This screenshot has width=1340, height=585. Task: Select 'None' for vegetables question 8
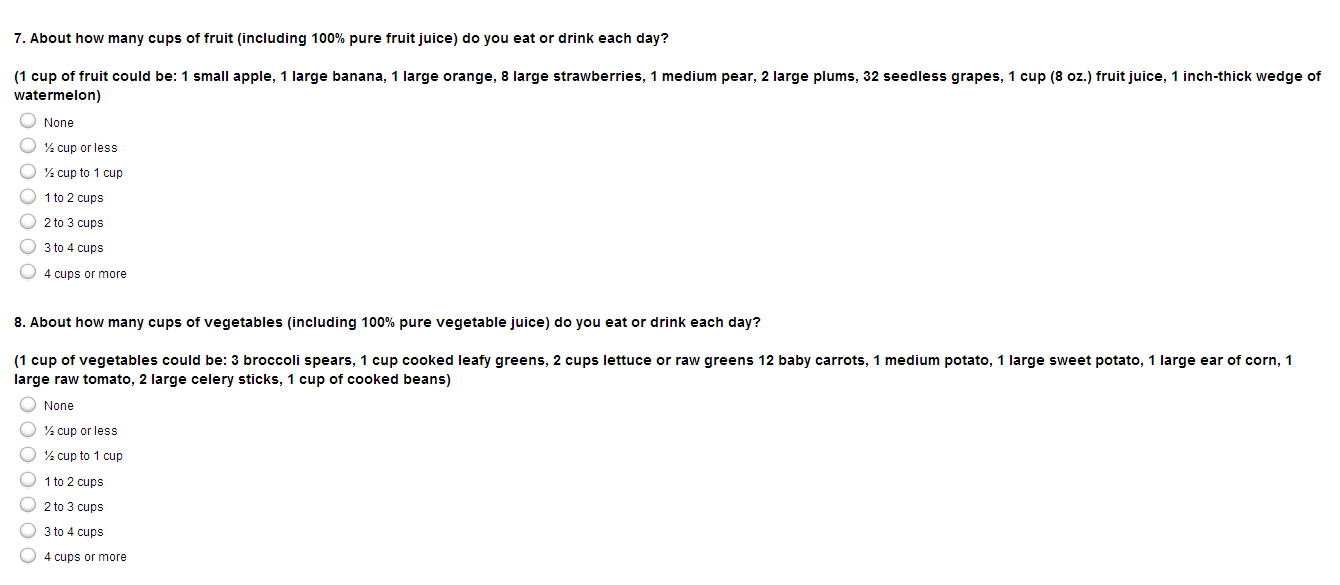tap(28, 405)
